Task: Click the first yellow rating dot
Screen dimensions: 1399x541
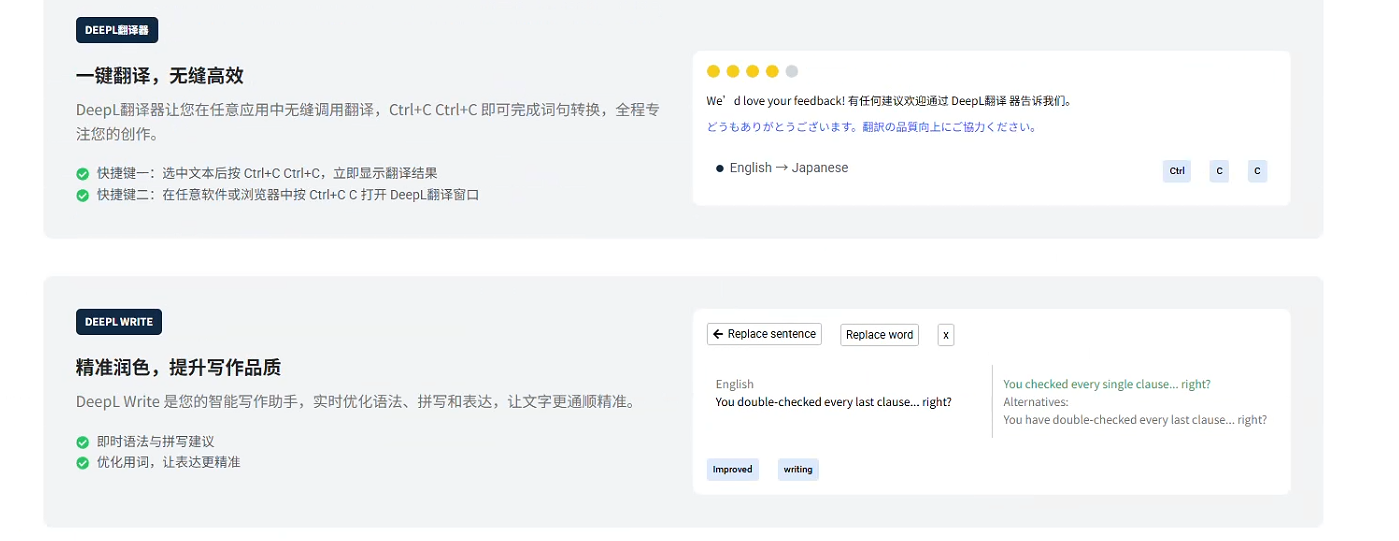Action: tap(713, 71)
